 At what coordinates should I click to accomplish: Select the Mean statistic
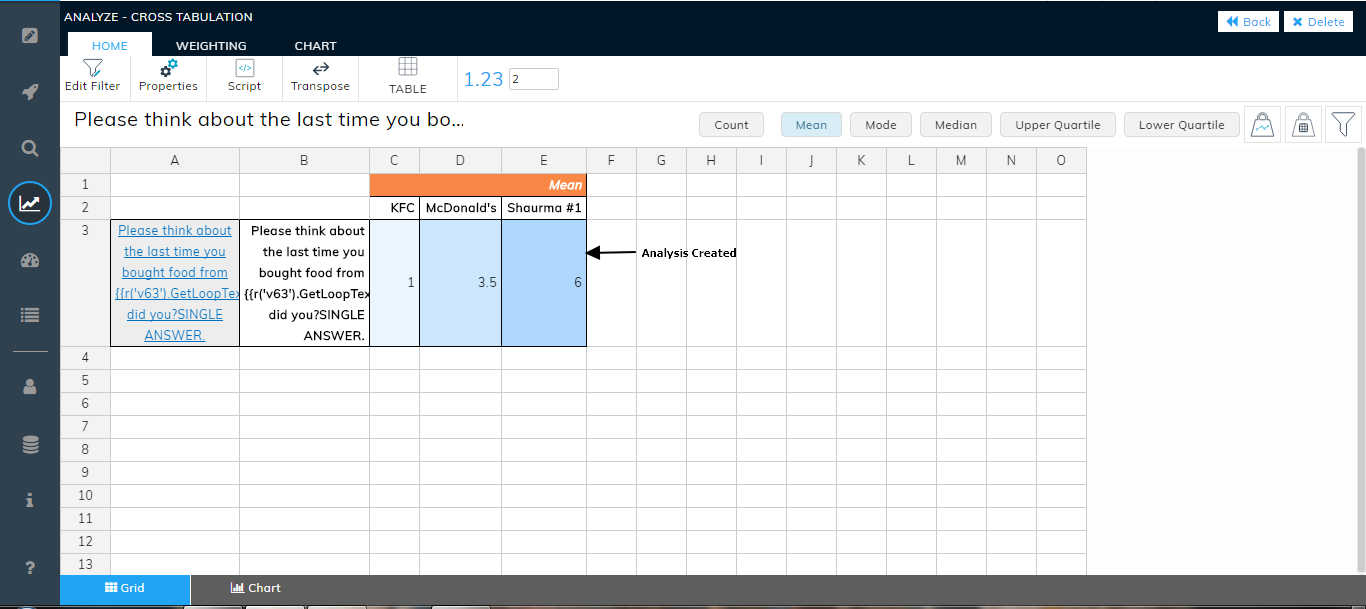coord(811,125)
